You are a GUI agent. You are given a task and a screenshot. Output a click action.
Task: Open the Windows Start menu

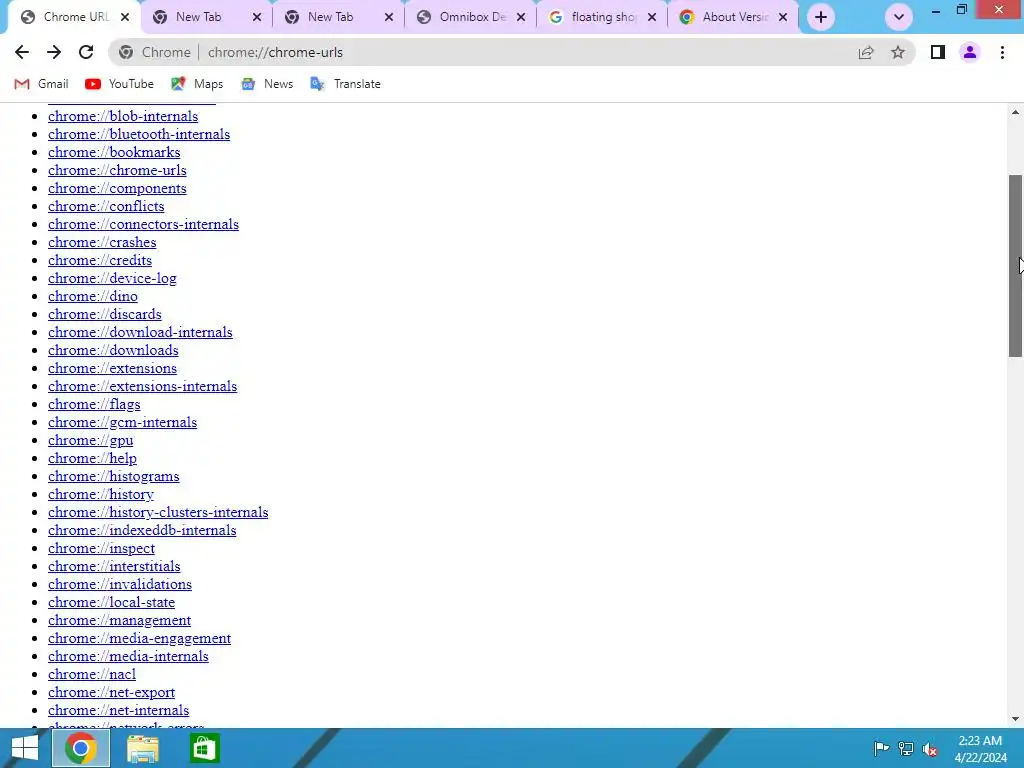25,748
